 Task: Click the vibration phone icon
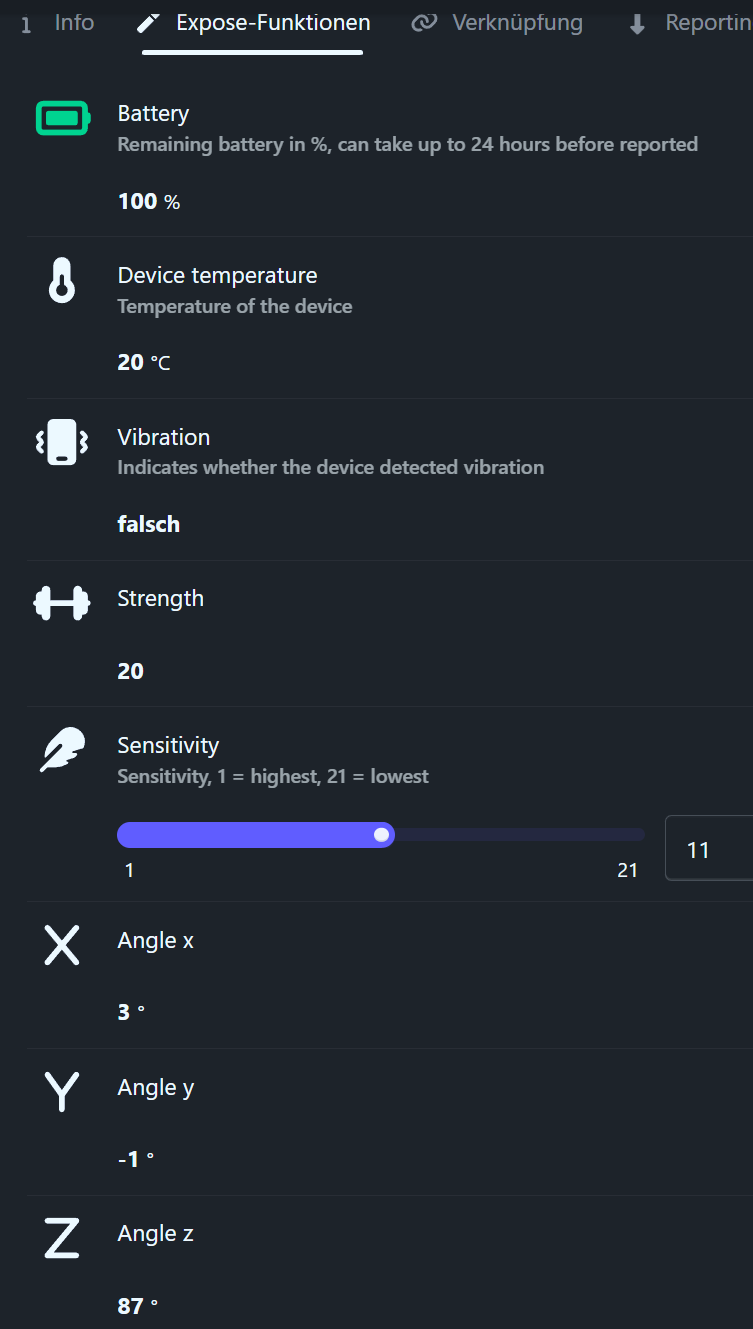point(62,442)
